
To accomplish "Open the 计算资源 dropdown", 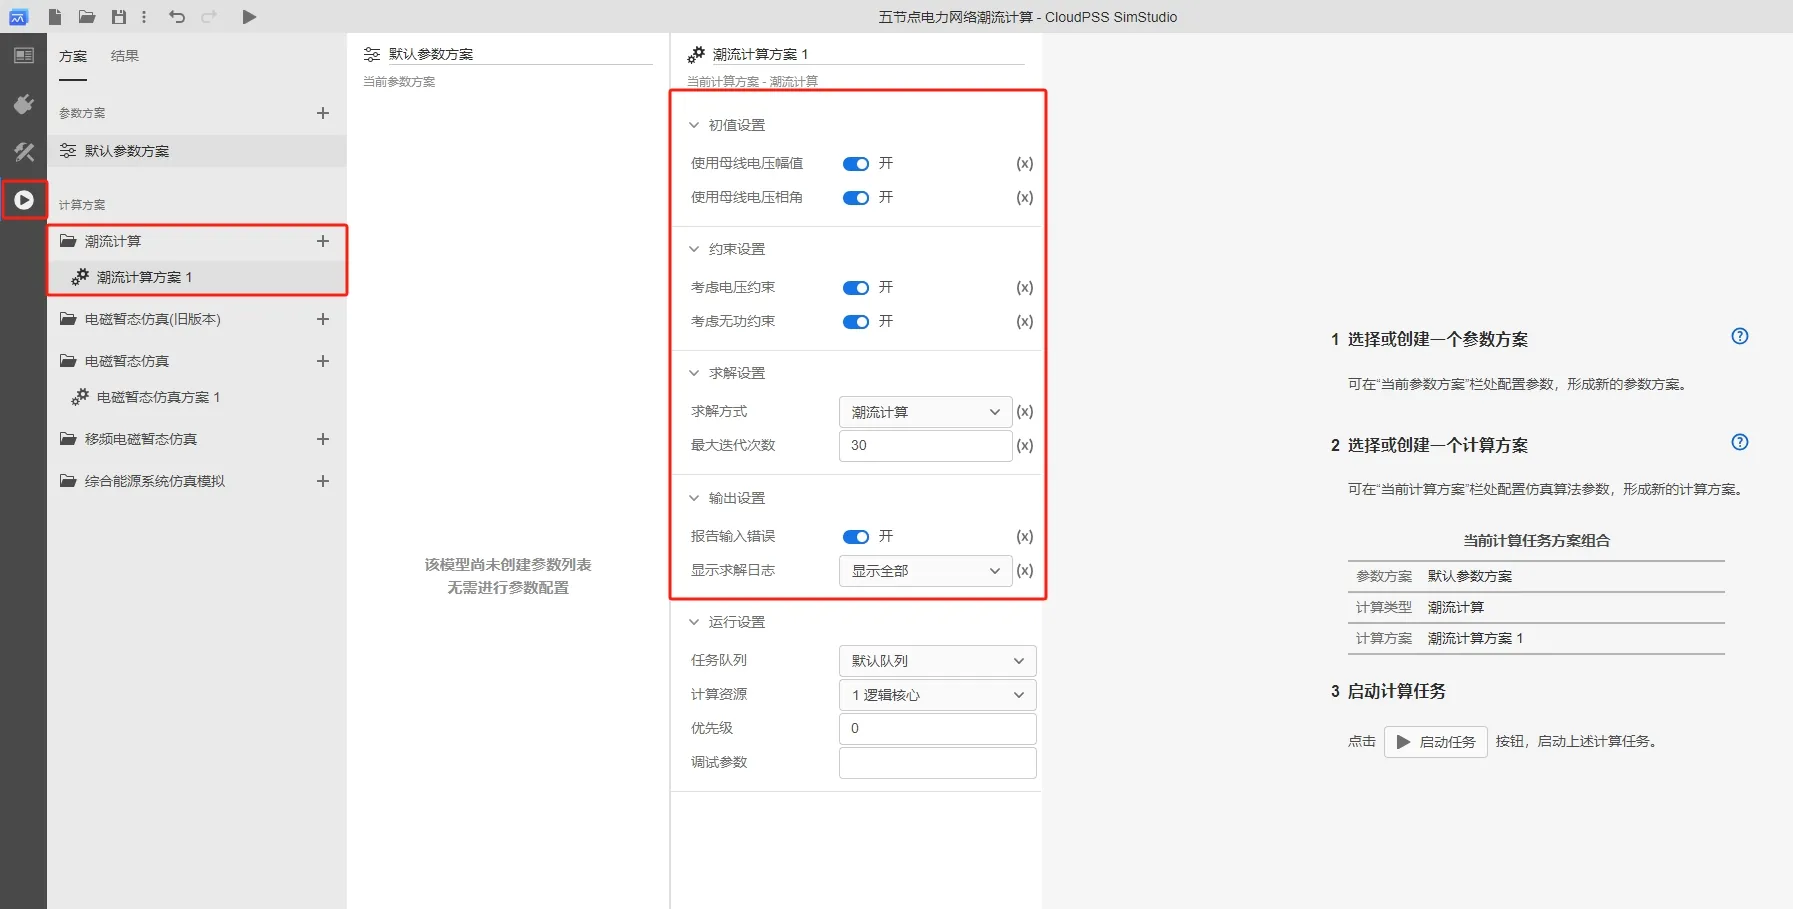I will point(937,695).
